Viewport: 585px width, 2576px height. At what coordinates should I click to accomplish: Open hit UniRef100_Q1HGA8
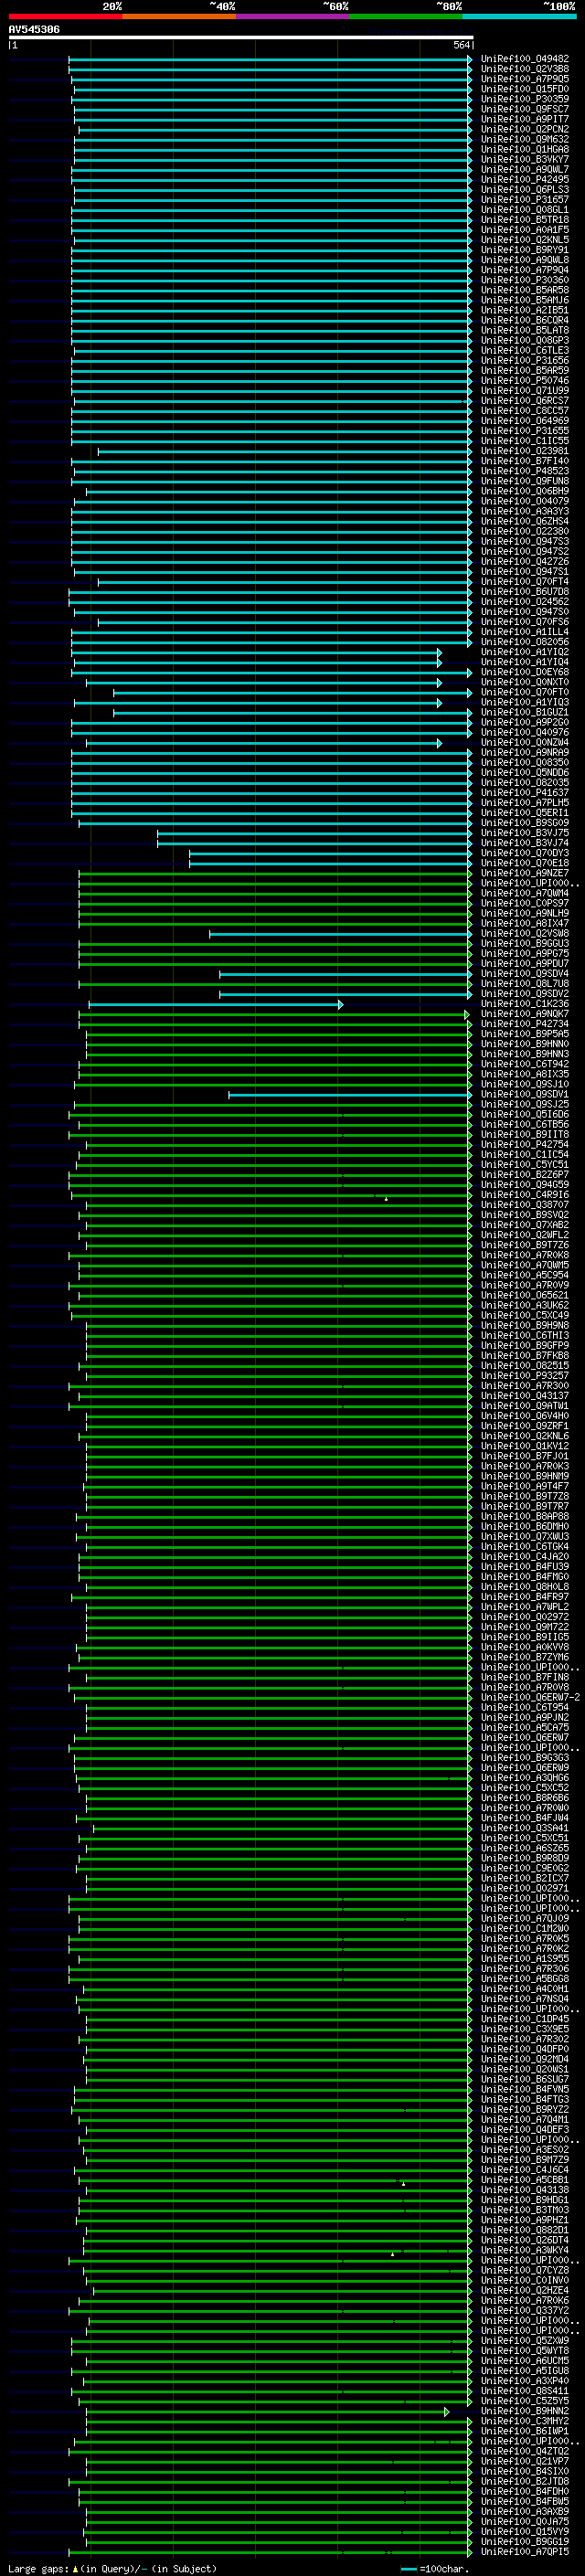pyautogui.click(x=524, y=149)
